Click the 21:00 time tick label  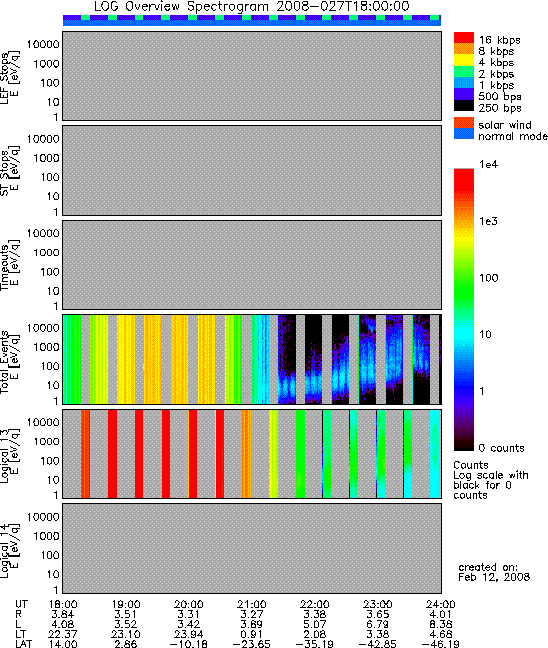click(252, 605)
